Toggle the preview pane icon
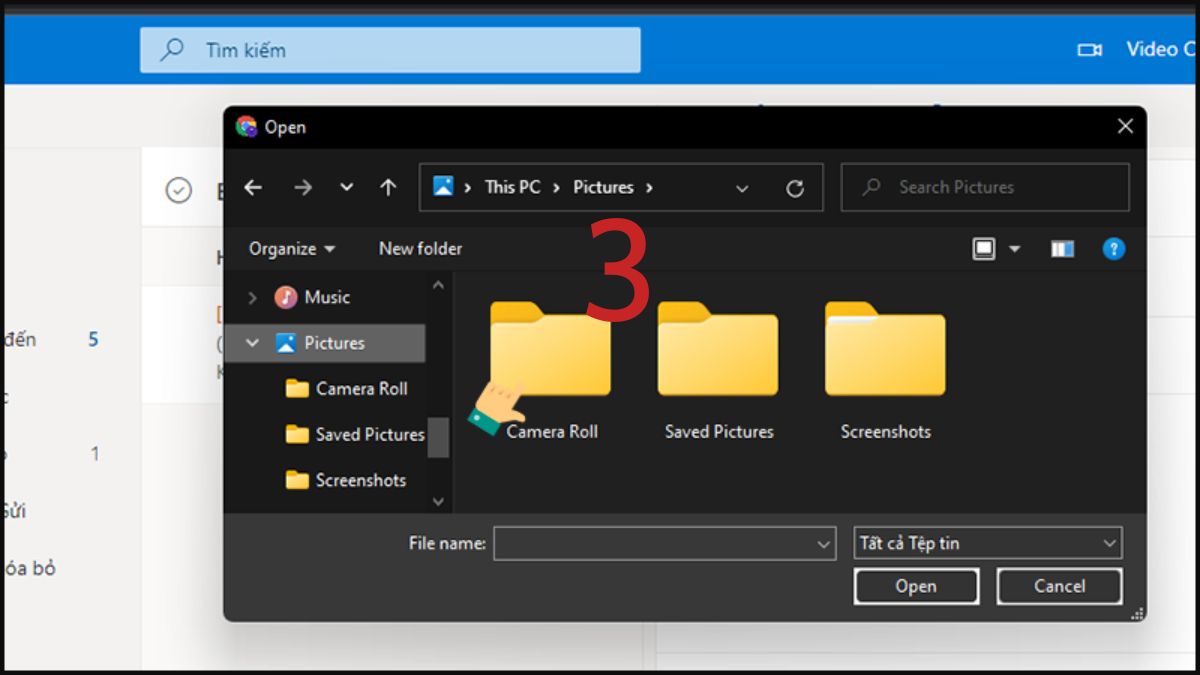1200x675 pixels. (x=1062, y=249)
